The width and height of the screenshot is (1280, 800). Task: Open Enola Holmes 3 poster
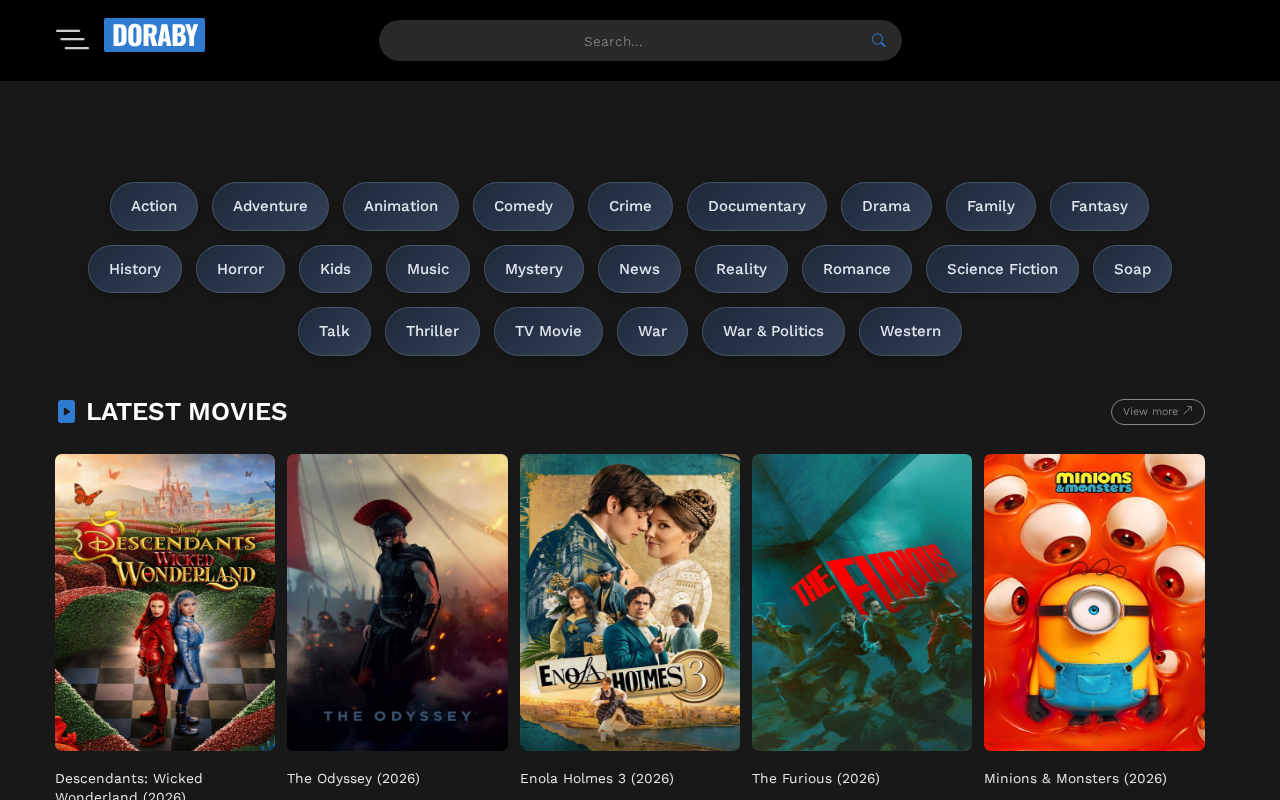pyautogui.click(x=630, y=602)
